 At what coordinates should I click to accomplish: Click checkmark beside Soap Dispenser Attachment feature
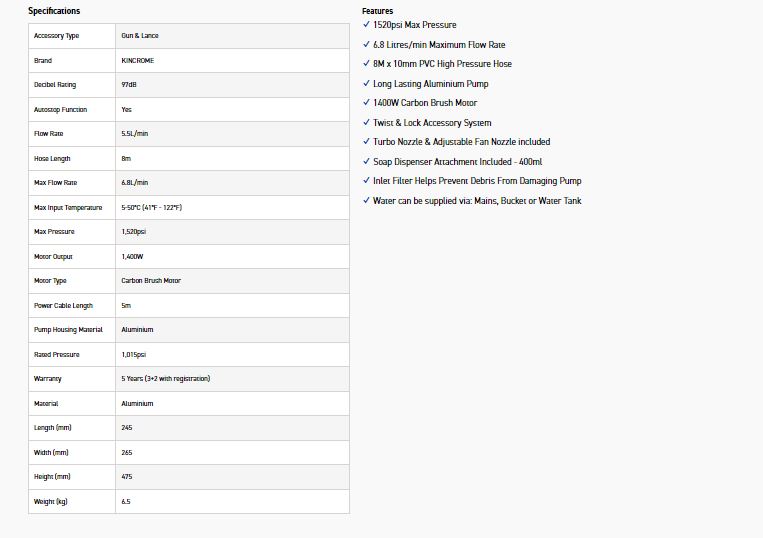[366, 161]
